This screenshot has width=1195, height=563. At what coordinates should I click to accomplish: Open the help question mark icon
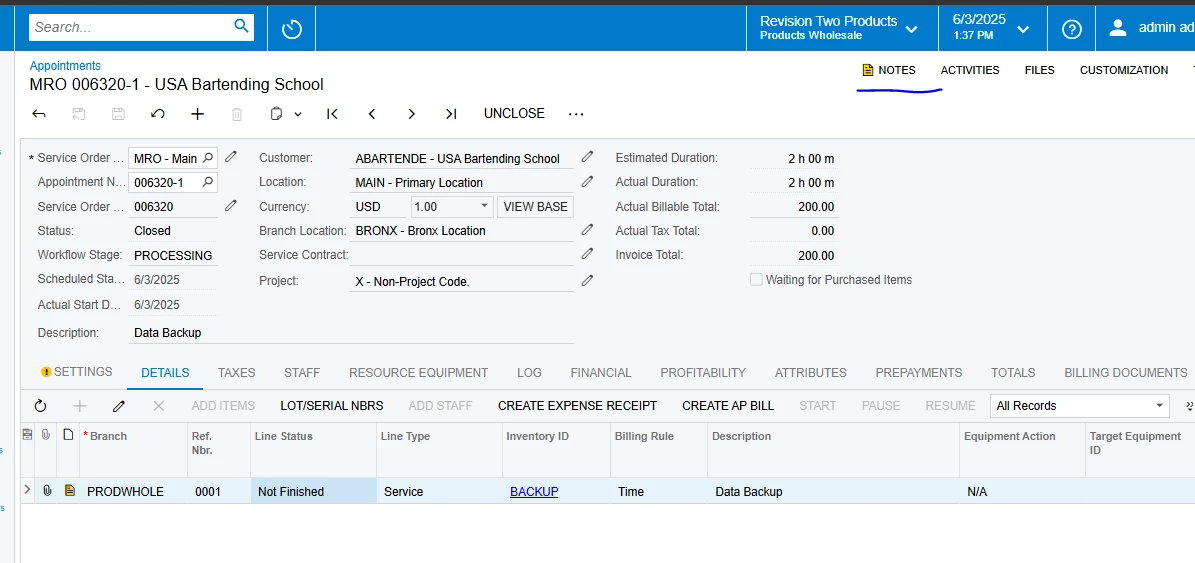tap(1072, 30)
